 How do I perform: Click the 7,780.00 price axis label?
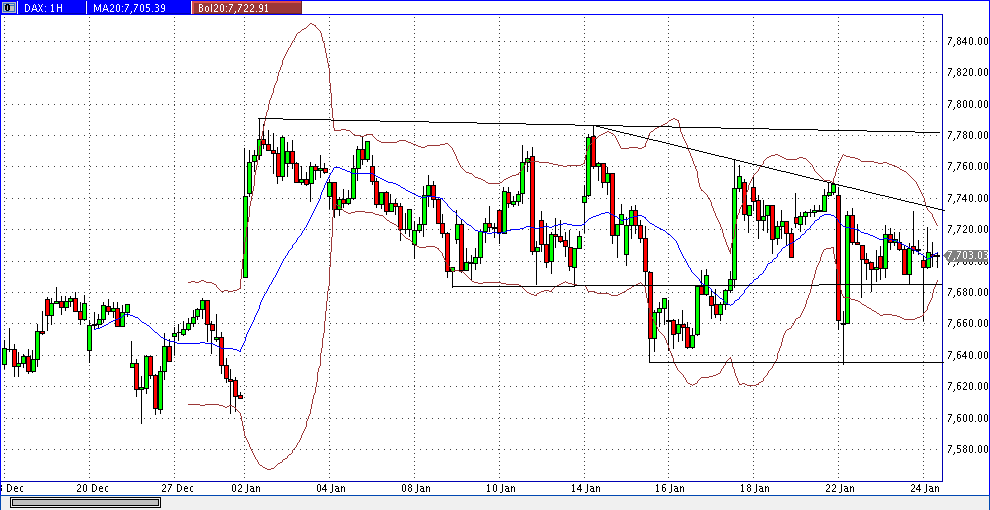[967, 136]
